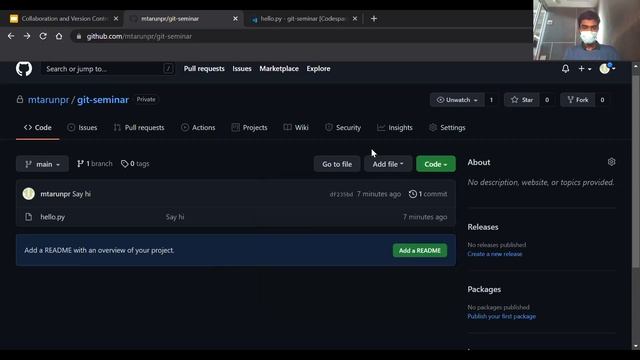Image resolution: width=640 pixels, height=360 pixels.
Task: Select the Code tab
Action: tap(38, 128)
